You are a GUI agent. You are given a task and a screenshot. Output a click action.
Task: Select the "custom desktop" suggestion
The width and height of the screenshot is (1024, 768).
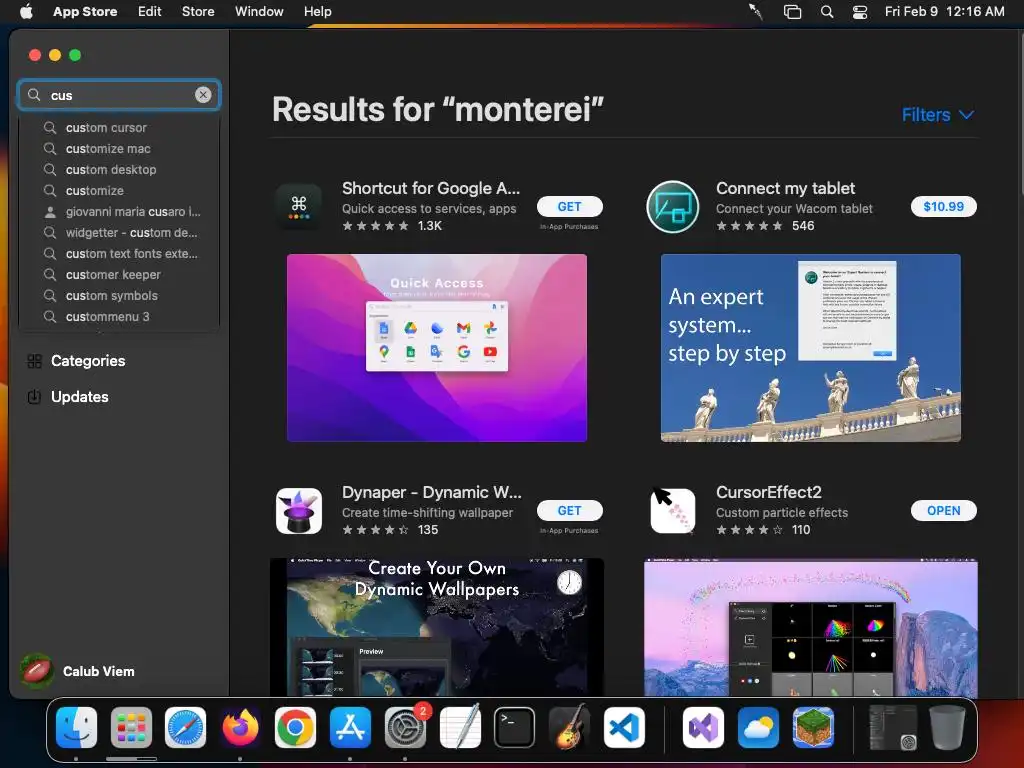(x=119, y=170)
